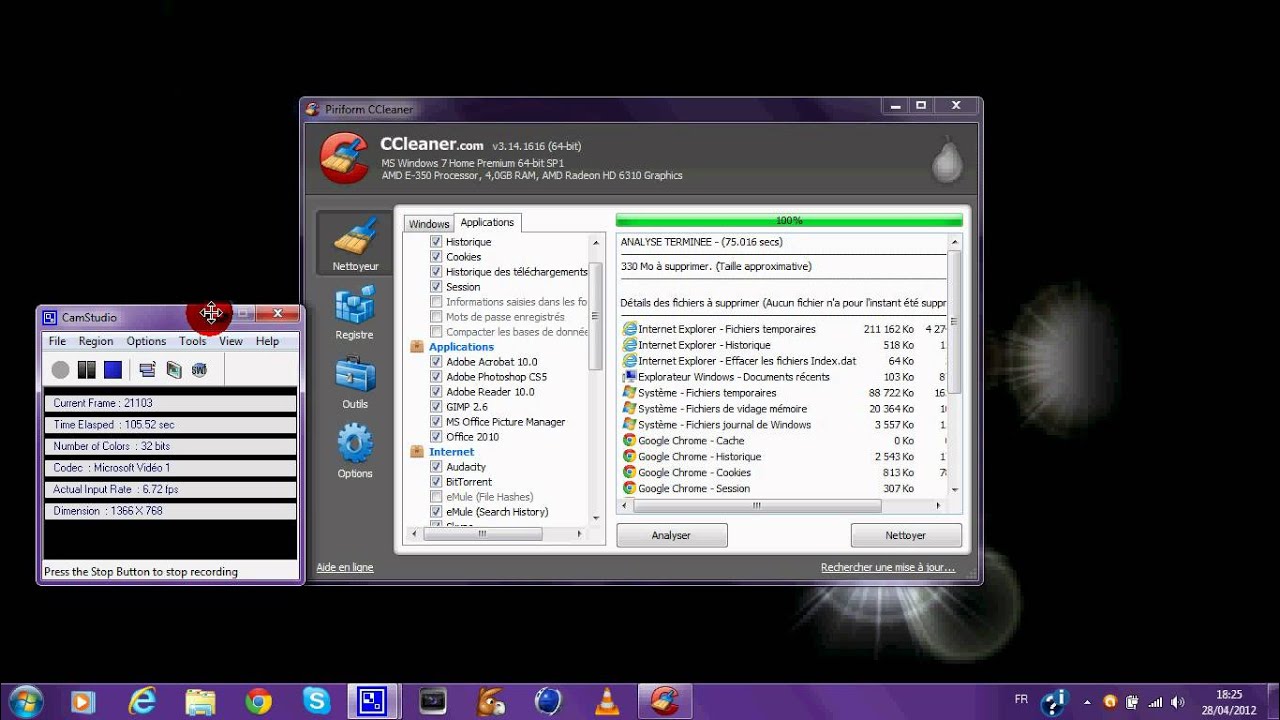Open Screen Annotations in CamStudio toolbar
Image resolution: width=1280 pixels, height=720 pixels.
click(174, 370)
